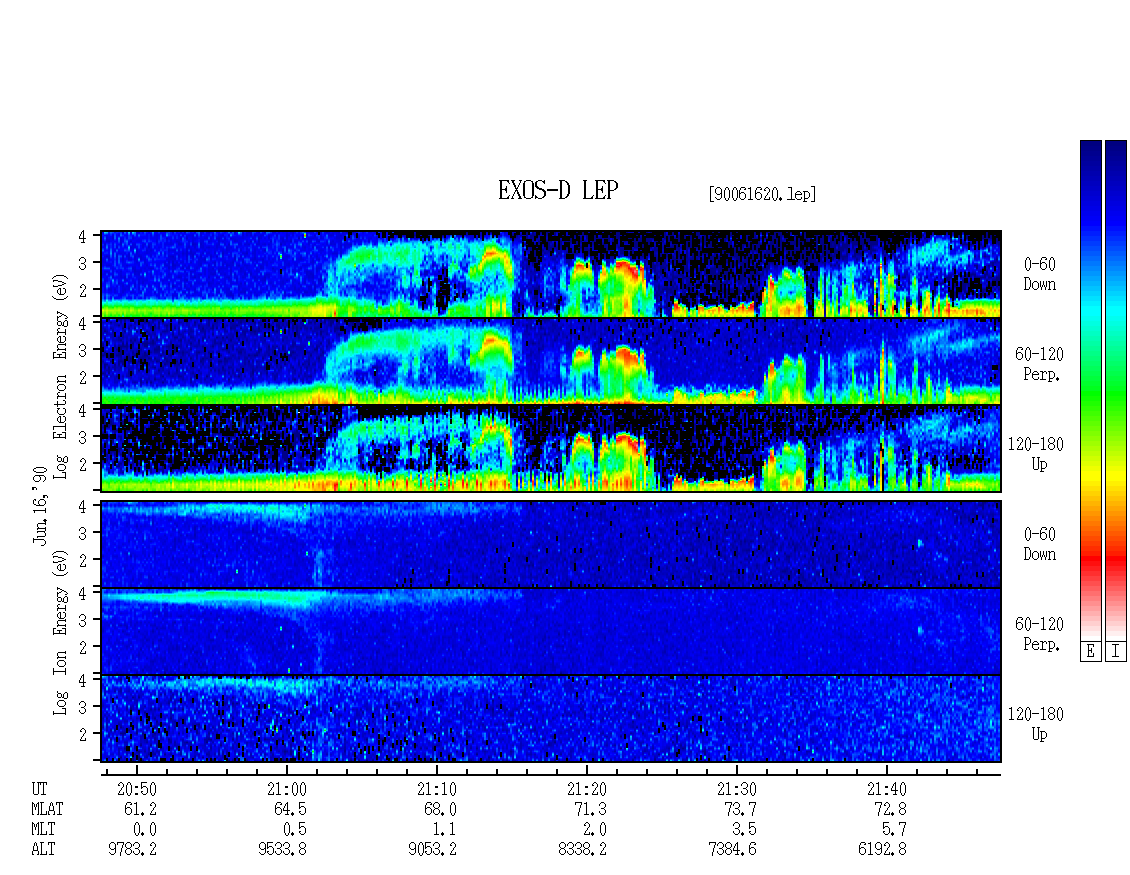The width and height of the screenshot is (1130, 875).
Task: Click ALT value 9053.2
Action: [x=432, y=850]
